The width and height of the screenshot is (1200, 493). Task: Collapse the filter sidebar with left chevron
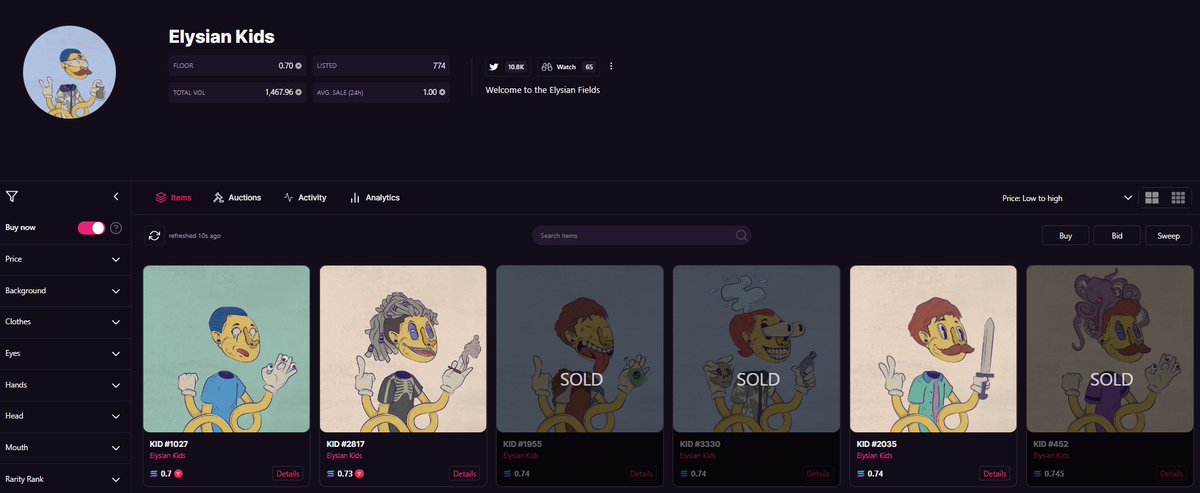[116, 197]
